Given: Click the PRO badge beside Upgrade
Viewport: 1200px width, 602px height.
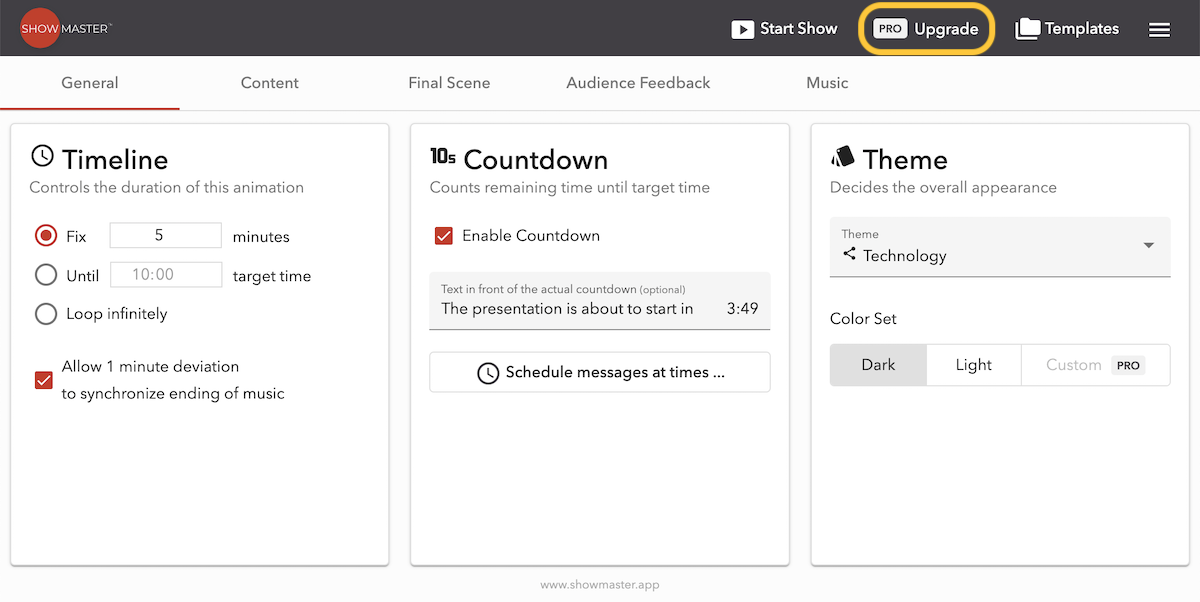Looking at the screenshot, I should pos(890,29).
